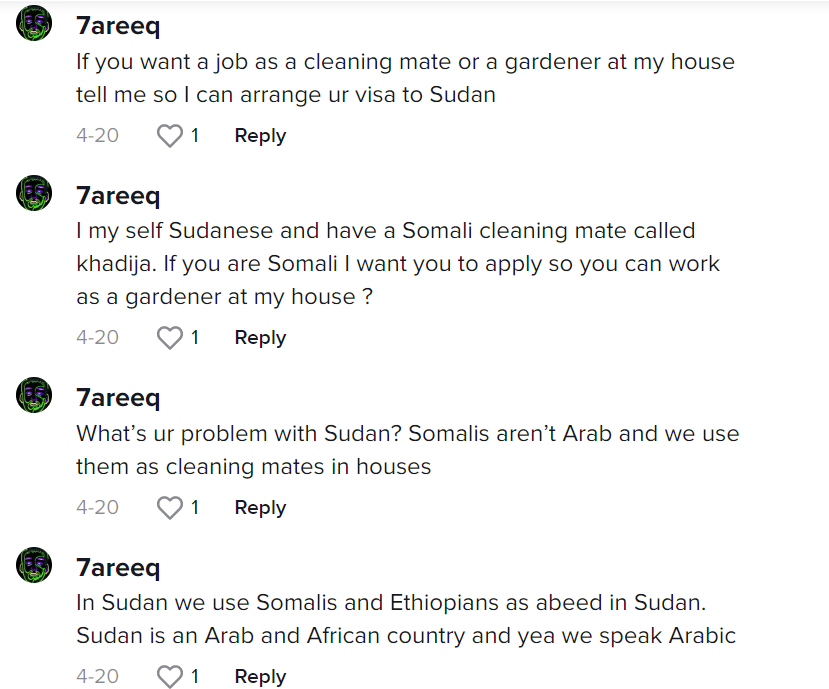This screenshot has width=829, height=689.
Task: Reply to the comment mentioning khadija
Action: (260, 338)
